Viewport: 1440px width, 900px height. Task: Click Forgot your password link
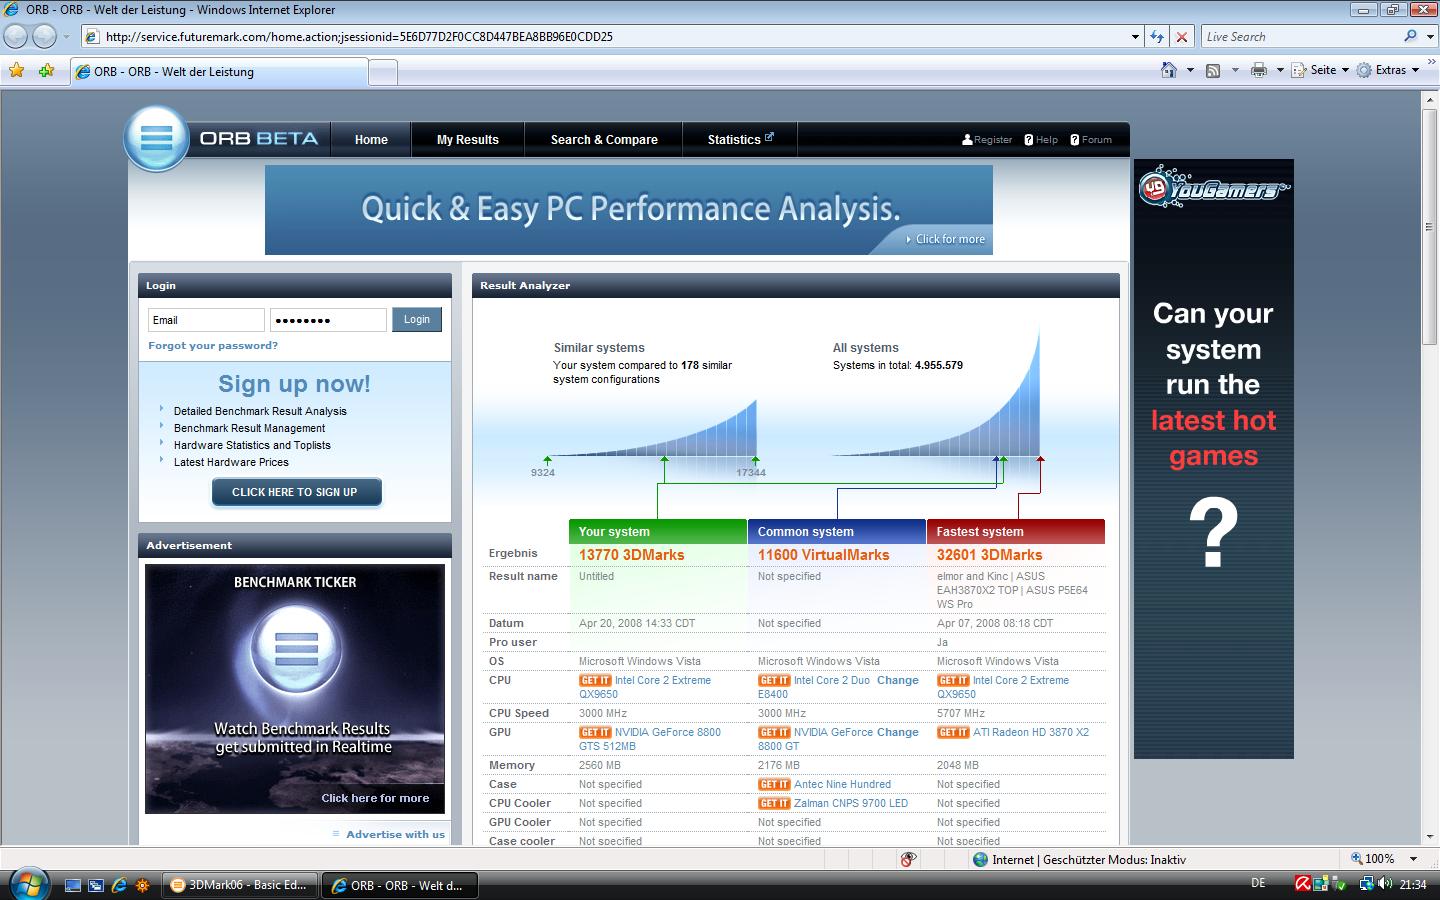213,345
